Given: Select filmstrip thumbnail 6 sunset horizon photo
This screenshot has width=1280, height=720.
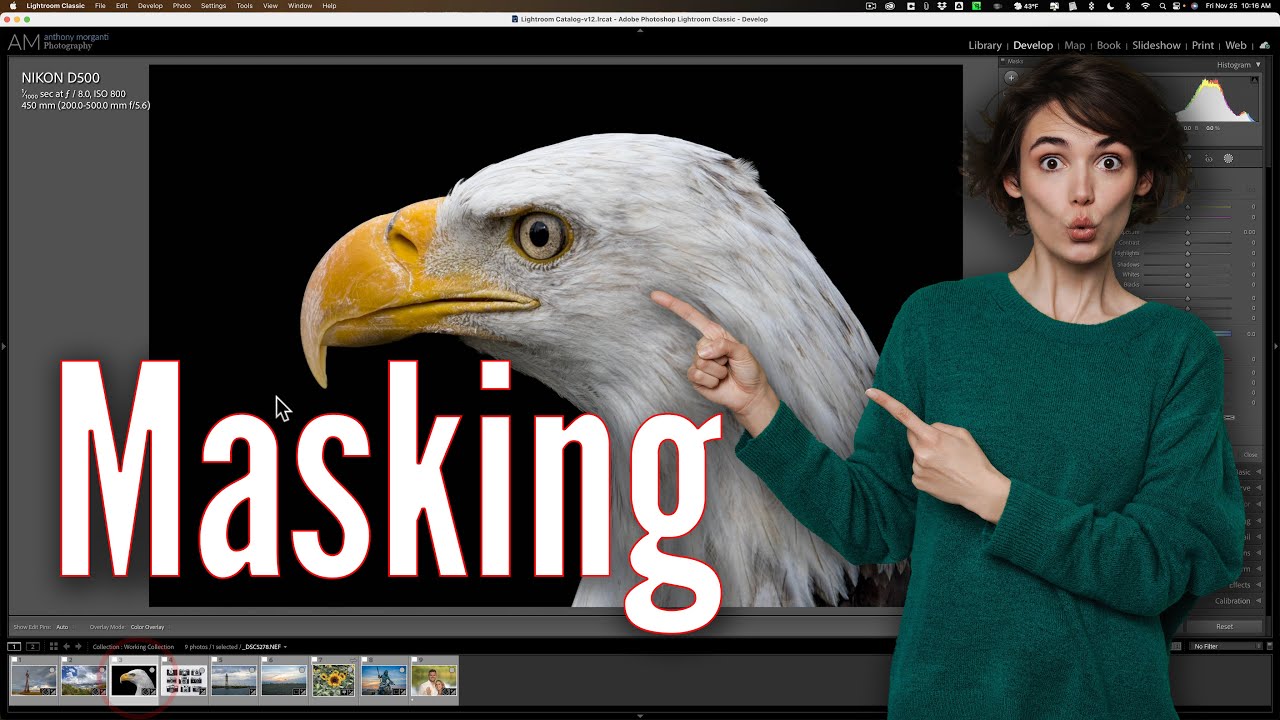Looking at the screenshot, I should coord(284,680).
